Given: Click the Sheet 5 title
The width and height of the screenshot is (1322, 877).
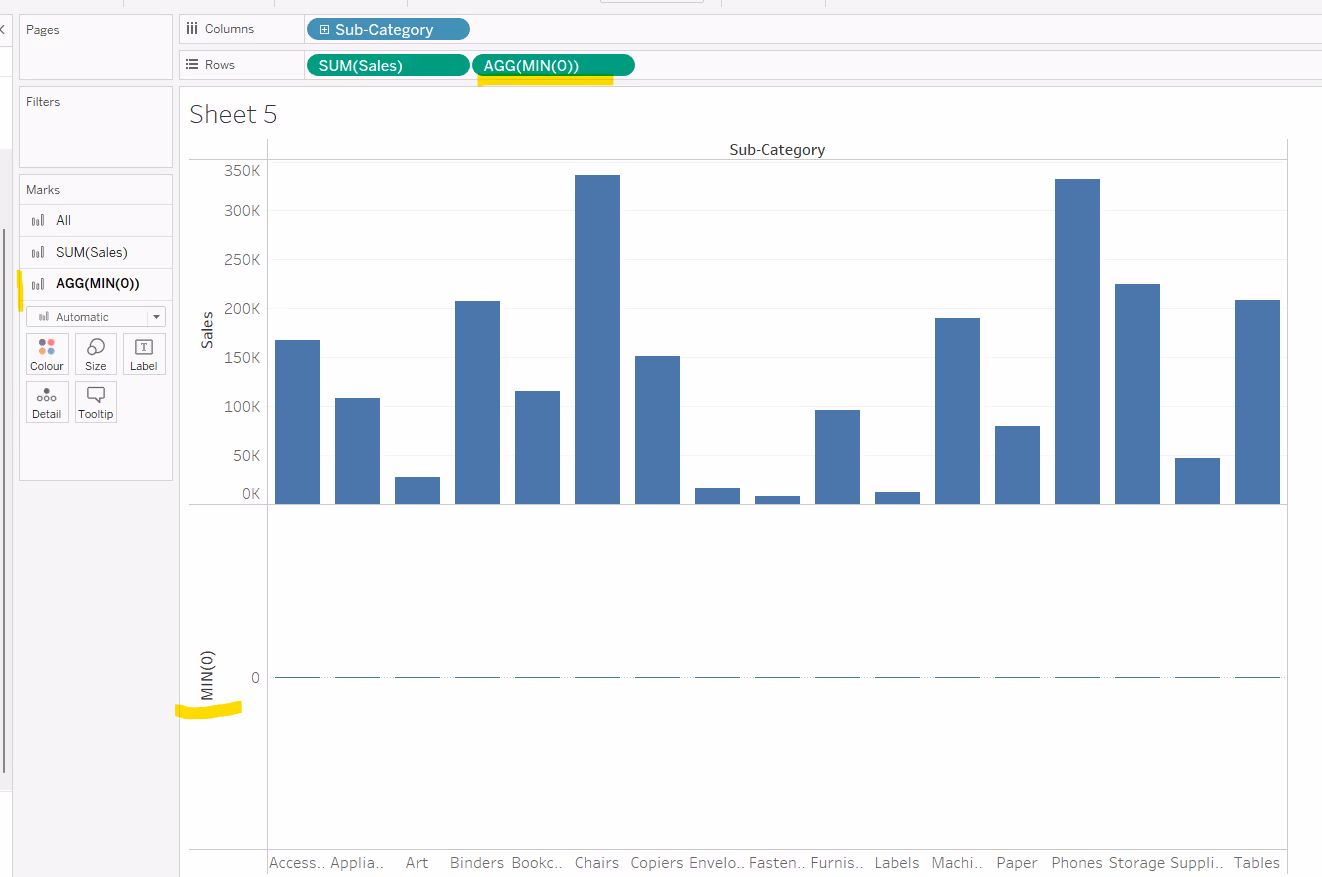Looking at the screenshot, I should coord(233,115).
